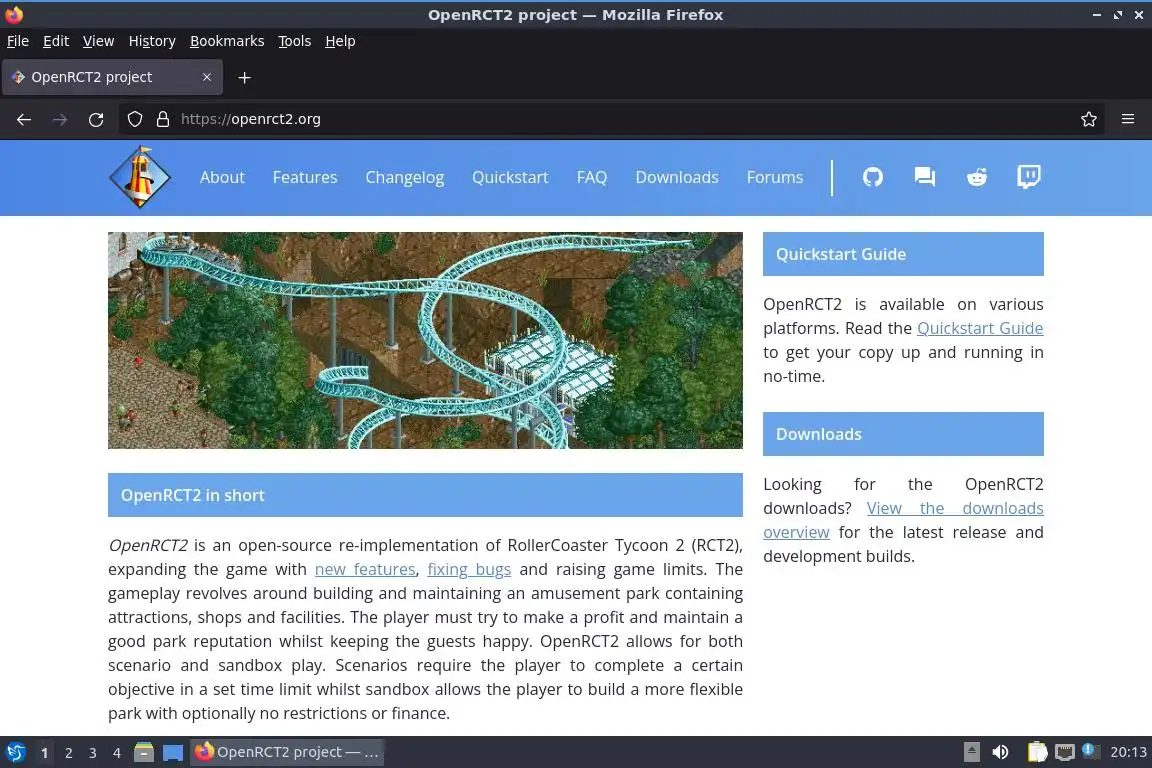Click the browser forward arrow

60,119
